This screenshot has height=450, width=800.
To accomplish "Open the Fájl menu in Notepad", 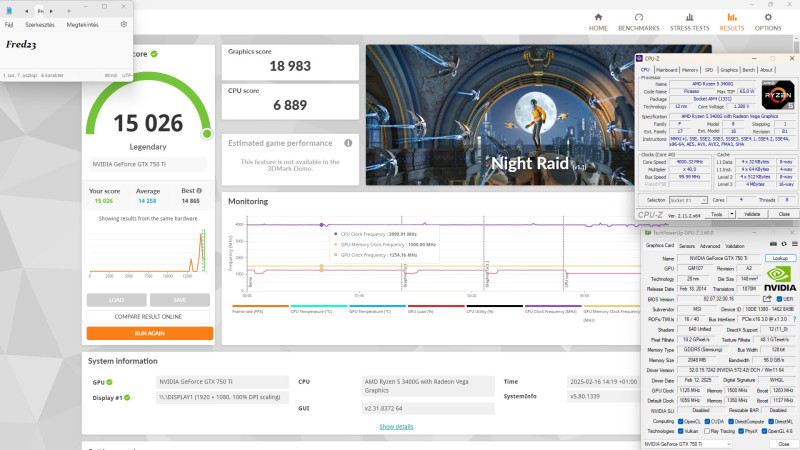I will (x=9, y=24).
